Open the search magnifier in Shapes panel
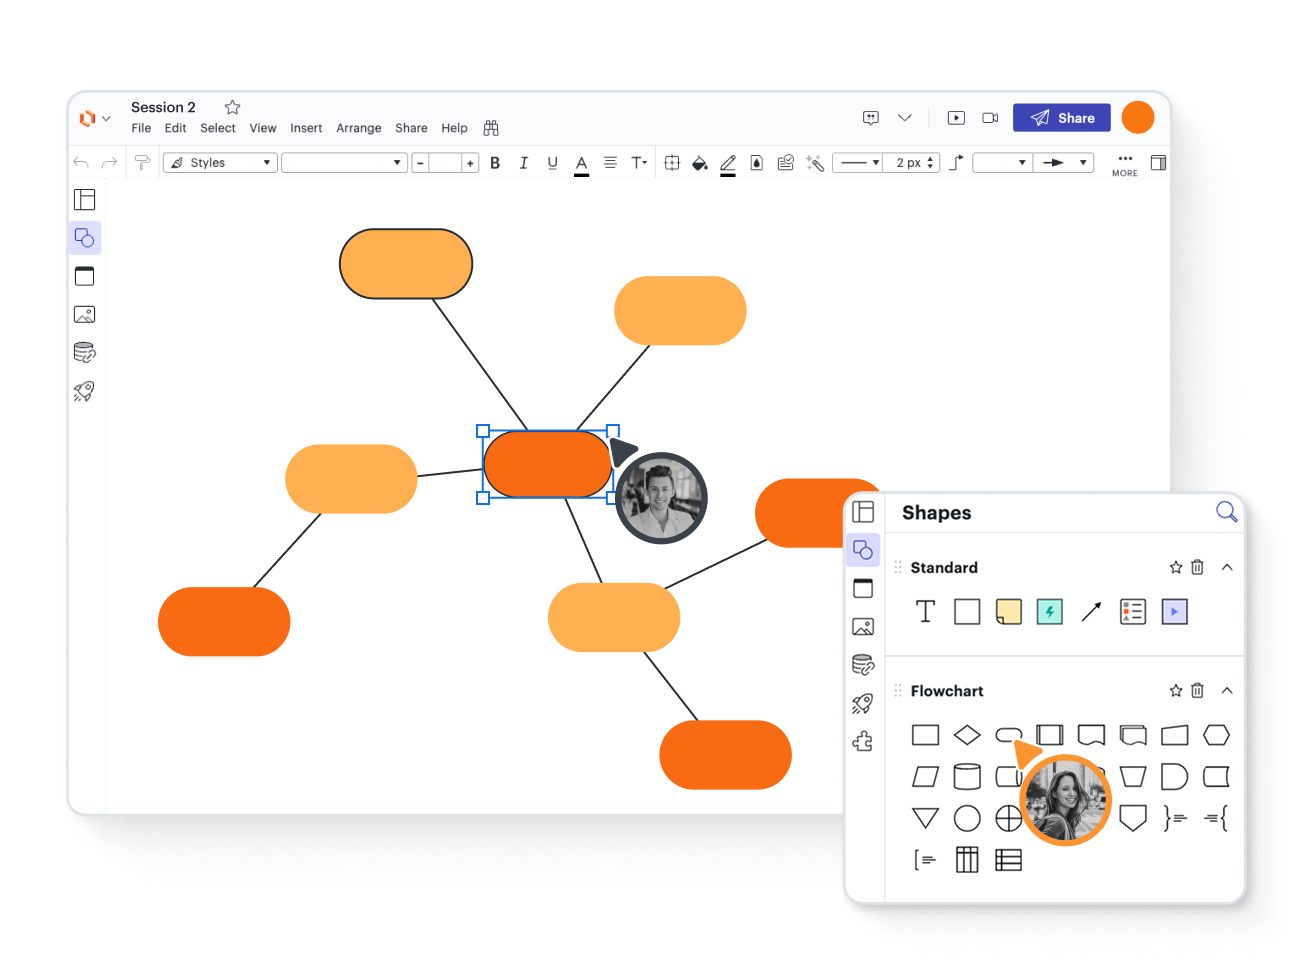1309x969 pixels. pyautogui.click(x=1226, y=512)
